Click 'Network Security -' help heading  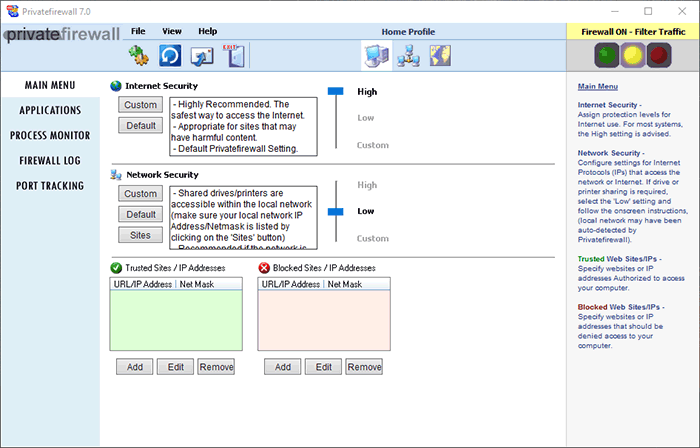611,153
